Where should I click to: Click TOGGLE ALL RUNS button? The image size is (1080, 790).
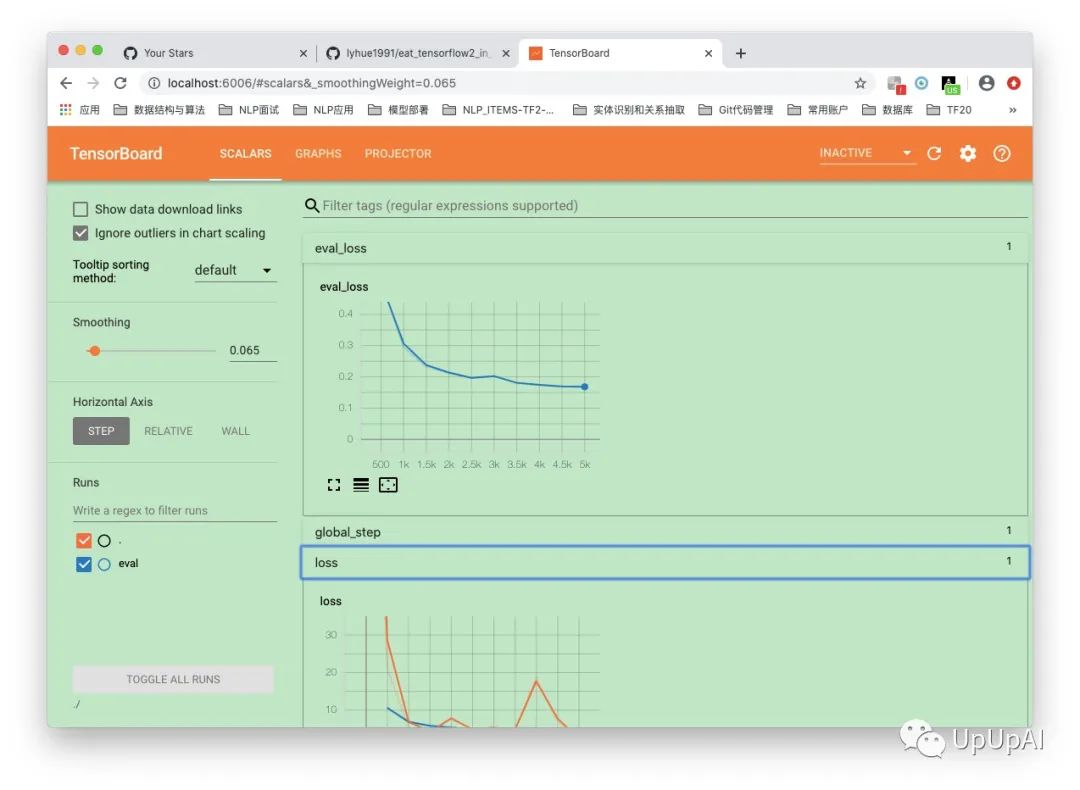pyautogui.click(x=173, y=679)
